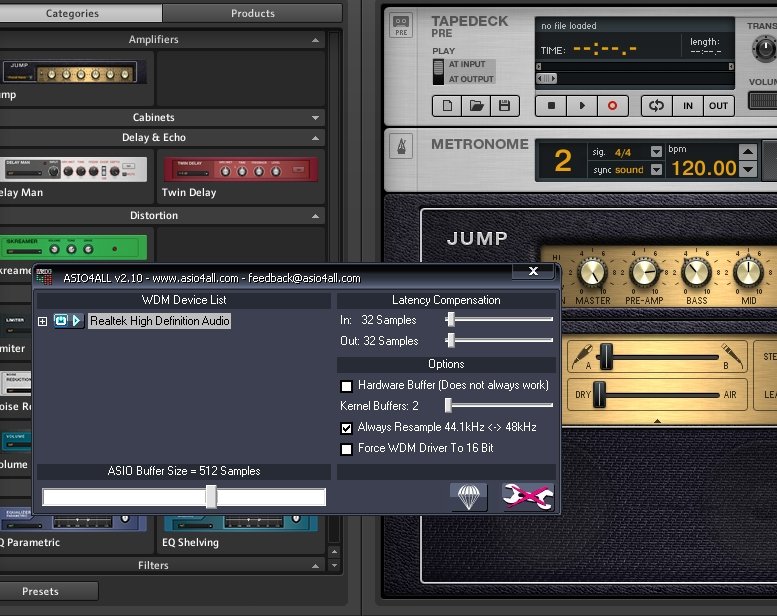Close the ASIO4ALL window
This screenshot has width=777, height=616.
pyautogui.click(x=533, y=271)
